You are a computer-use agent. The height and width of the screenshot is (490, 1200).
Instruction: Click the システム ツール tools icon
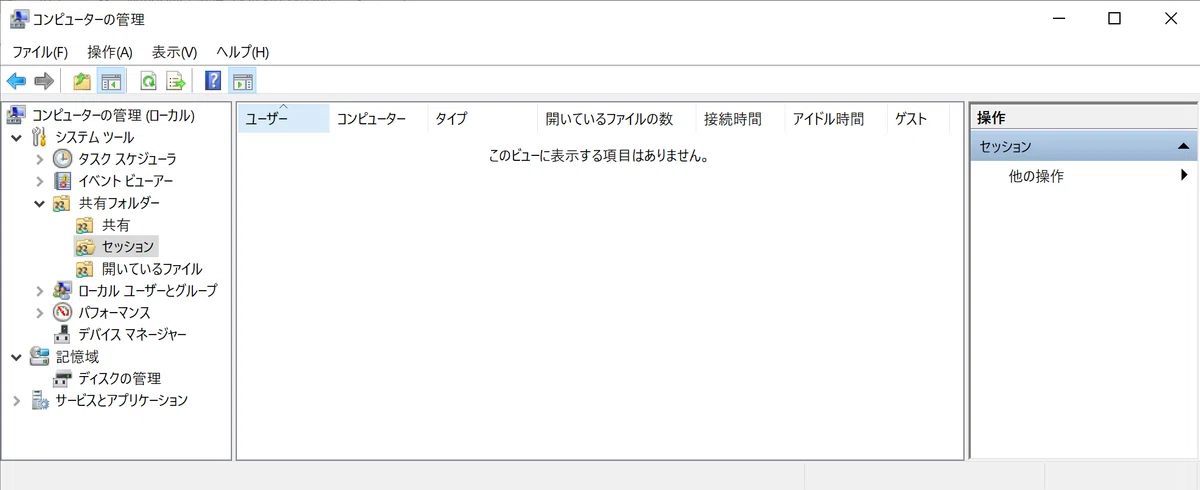(39, 137)
